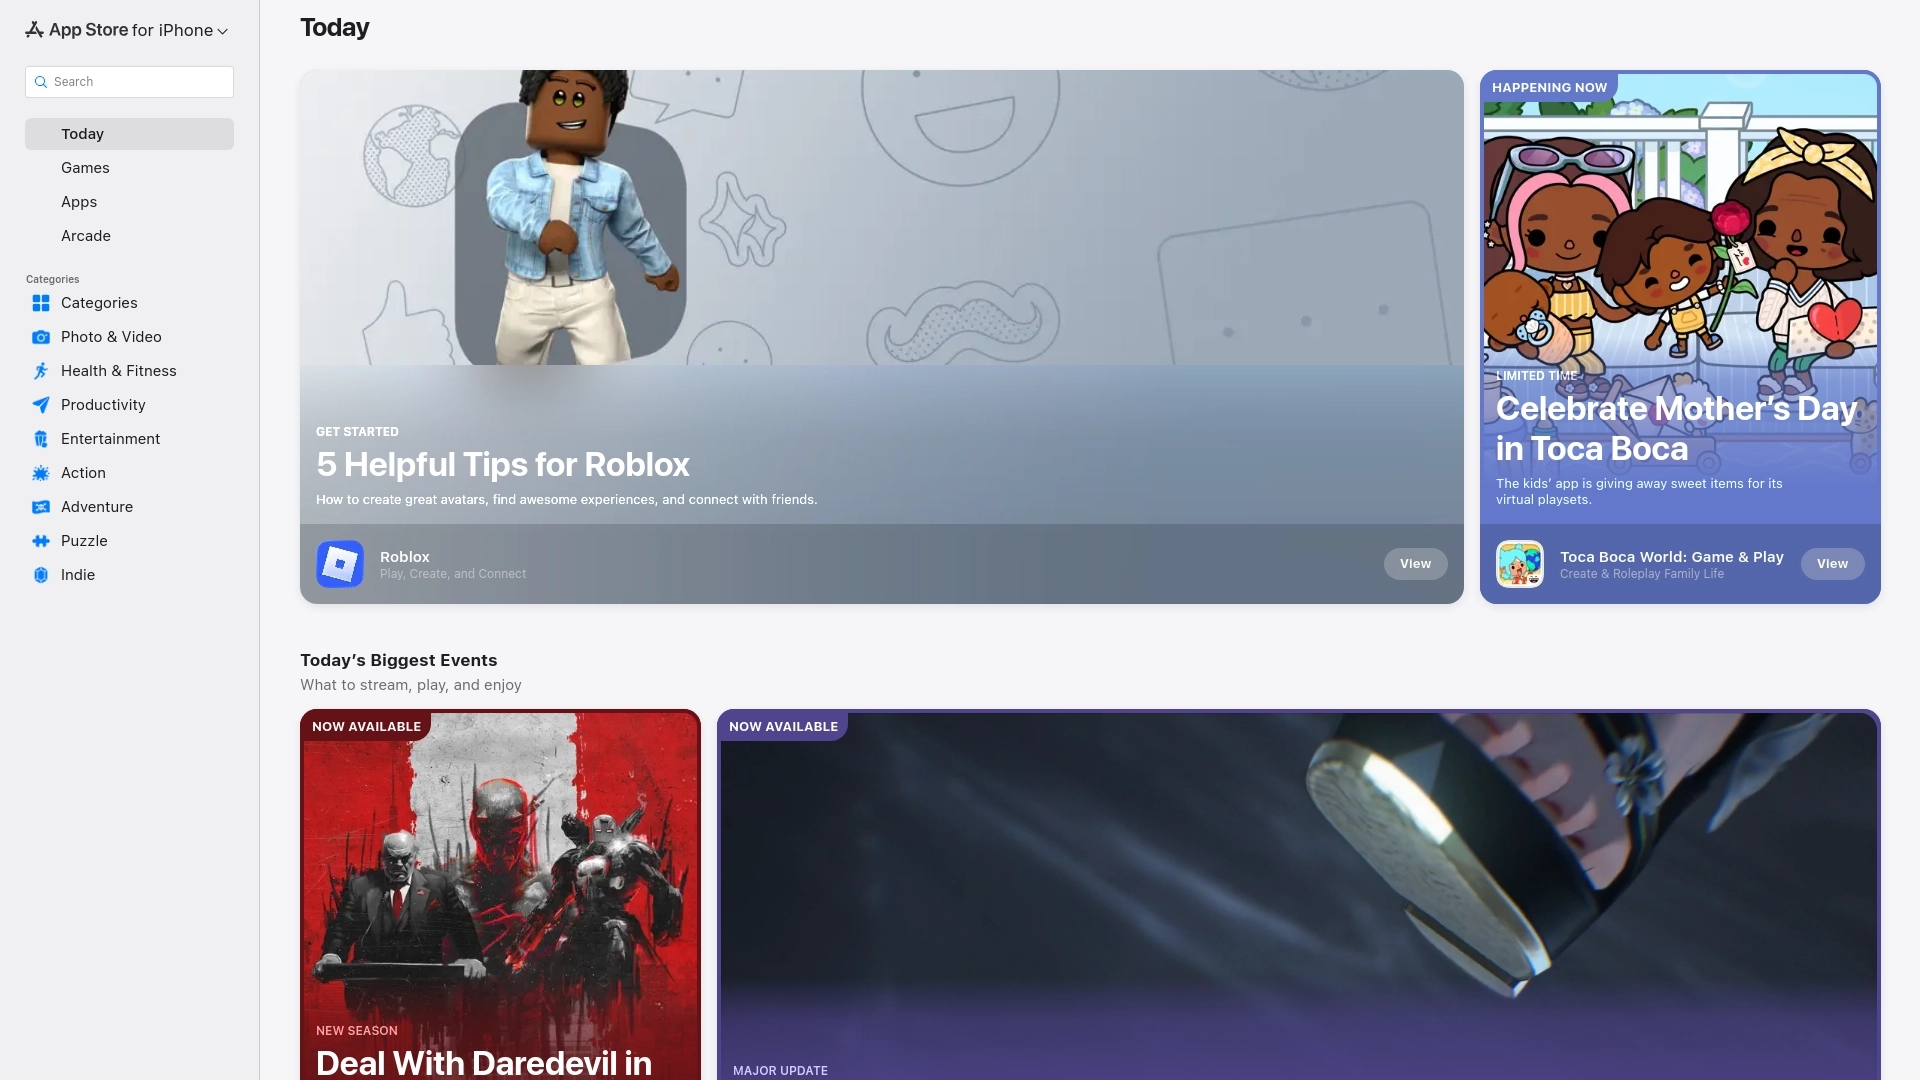Screen dimensions: 1920x1080
Task: Open the Entertainment category
Action: 129,439
